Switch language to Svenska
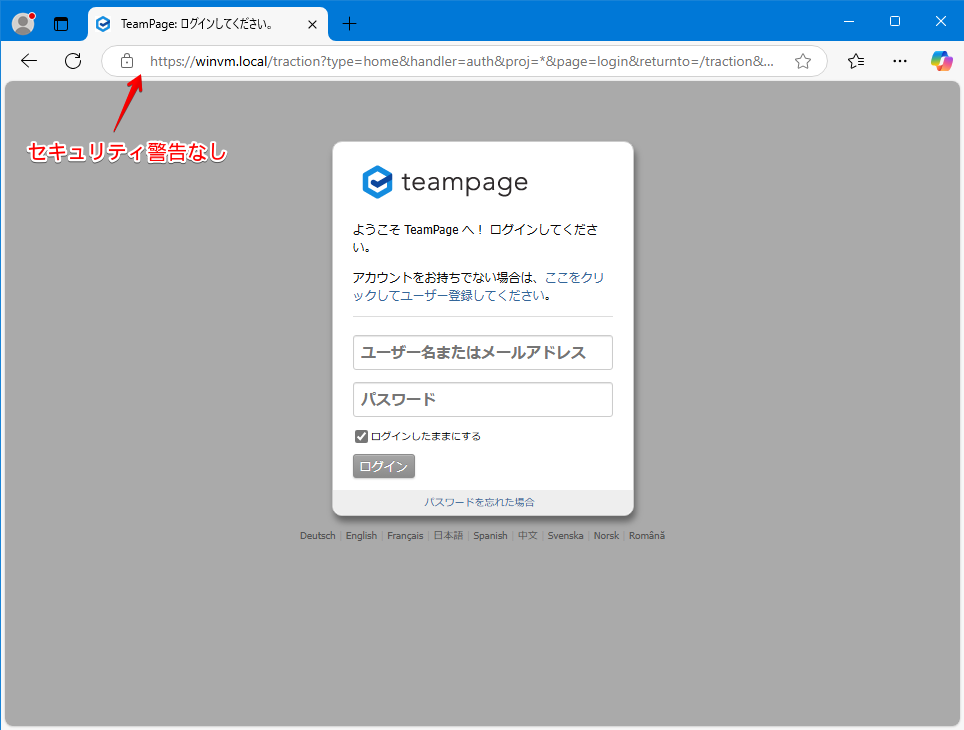 (x=566, y=536)
